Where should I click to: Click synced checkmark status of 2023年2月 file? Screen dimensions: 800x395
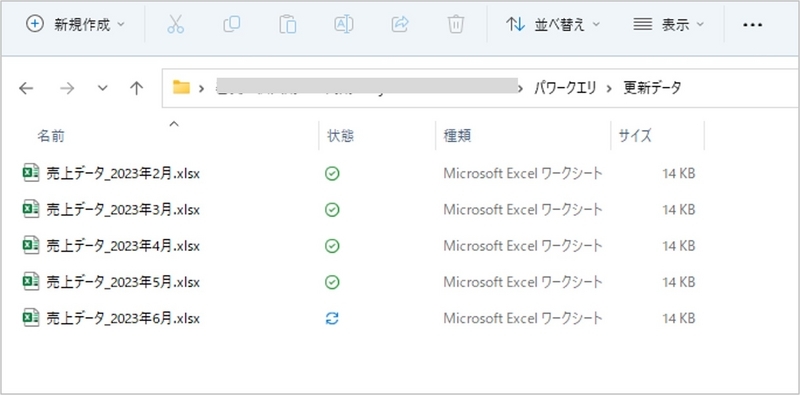tap(332, 174)
